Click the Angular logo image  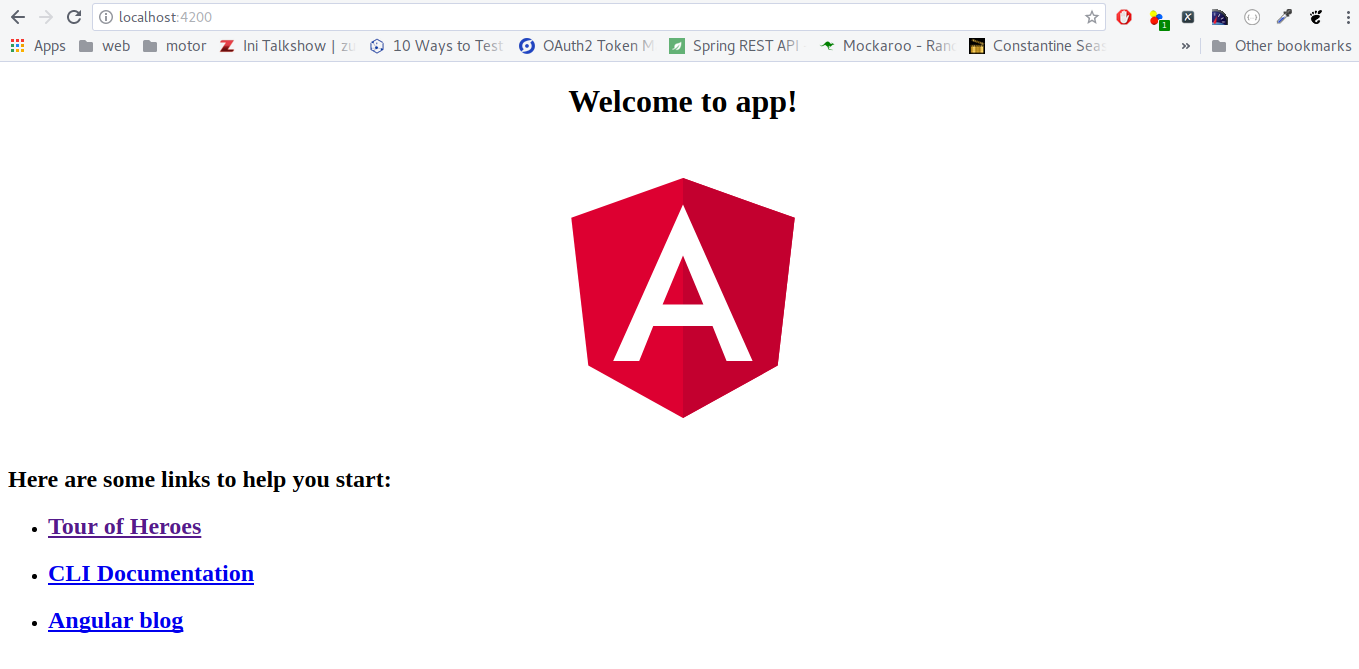[683, 298]
